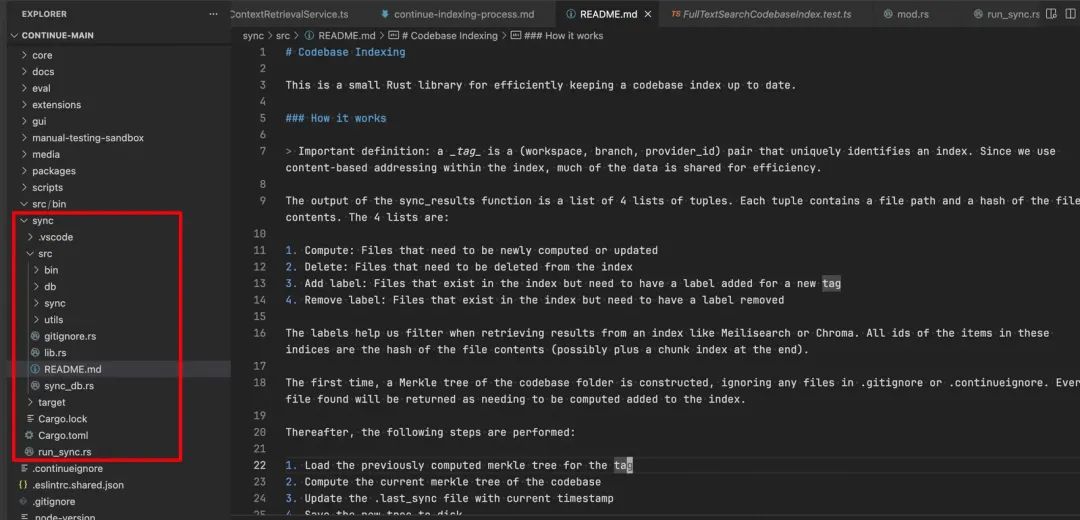
Task: Click the Rust icon beside run_sync.rs in Explorer
Action: pyautogui.click(x=29, y=452)
